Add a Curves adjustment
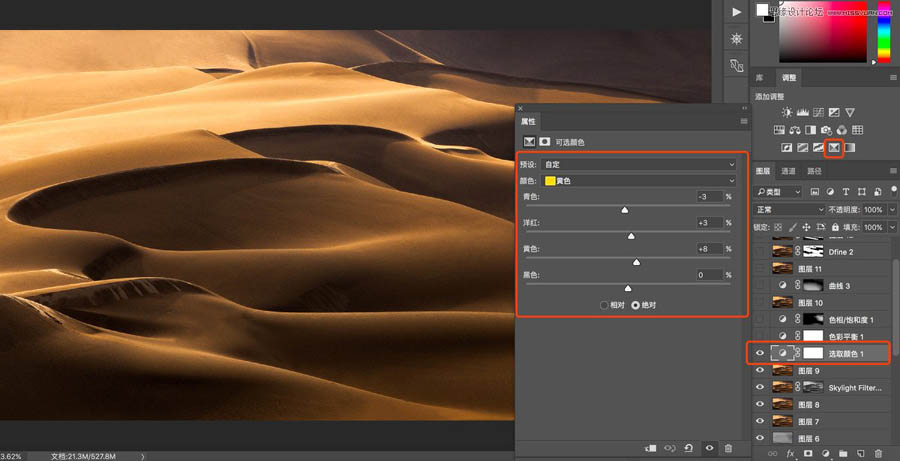The height and width of the screenshot is (461, 900). [818, 113]
